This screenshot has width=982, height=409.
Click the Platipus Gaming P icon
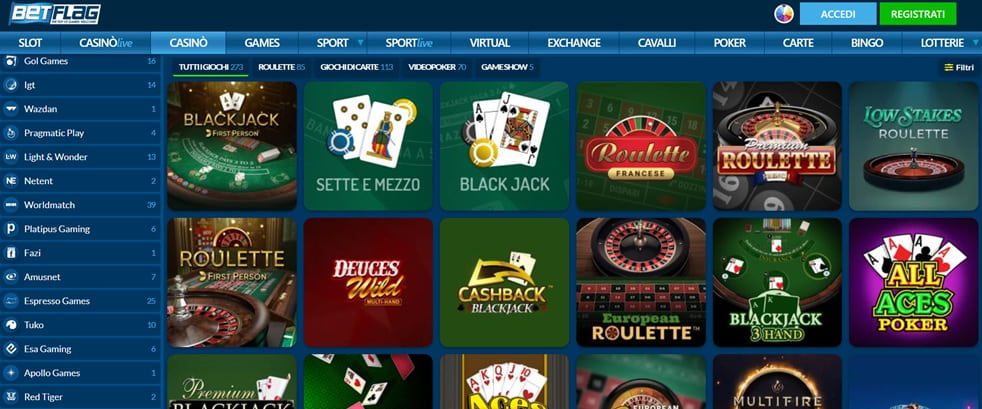[11, 229]
